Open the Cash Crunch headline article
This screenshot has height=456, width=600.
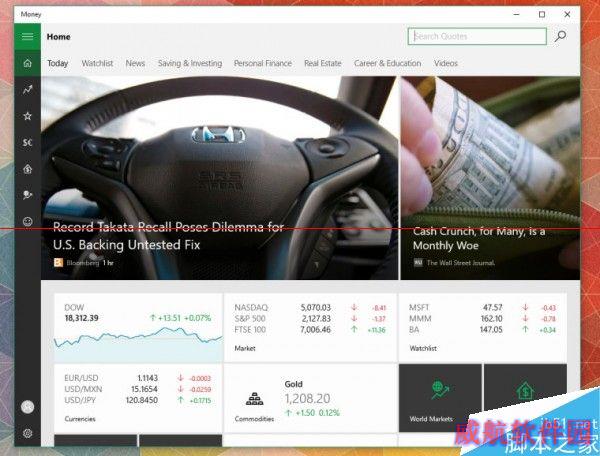click(479, 238)
